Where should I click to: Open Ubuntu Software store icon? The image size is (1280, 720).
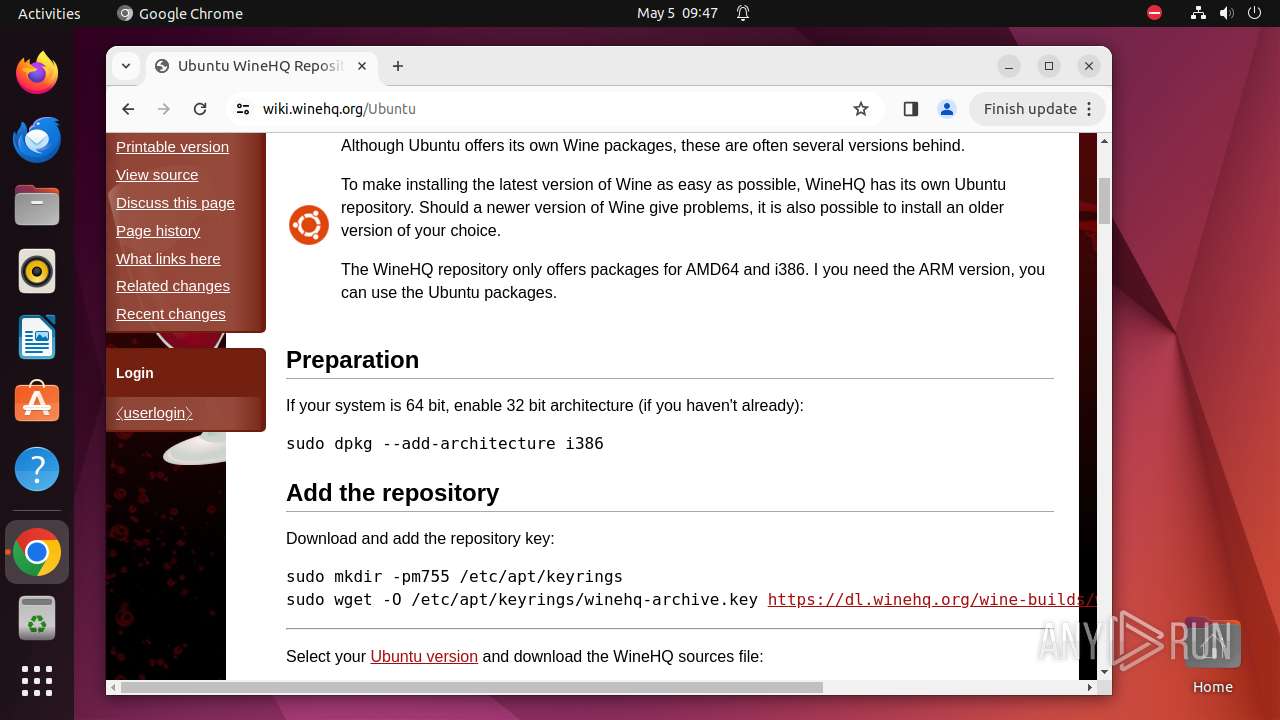point(37,403)
